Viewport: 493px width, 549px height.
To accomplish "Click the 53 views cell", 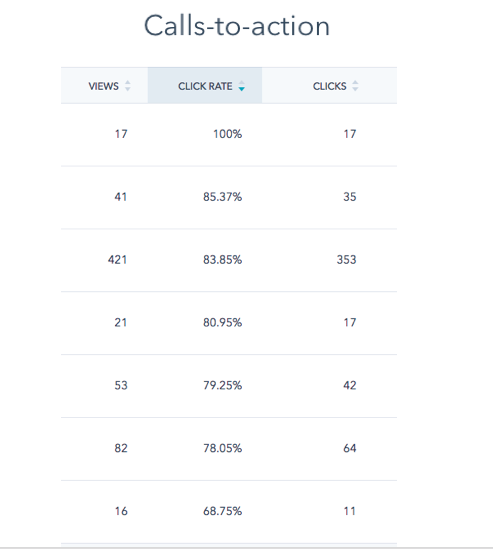I will [x=121, y=385].
